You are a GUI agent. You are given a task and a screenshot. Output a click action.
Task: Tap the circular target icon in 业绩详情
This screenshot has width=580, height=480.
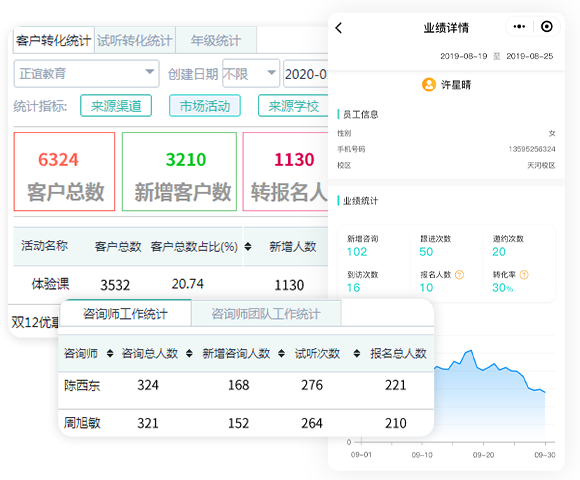(x=546, y=27)
